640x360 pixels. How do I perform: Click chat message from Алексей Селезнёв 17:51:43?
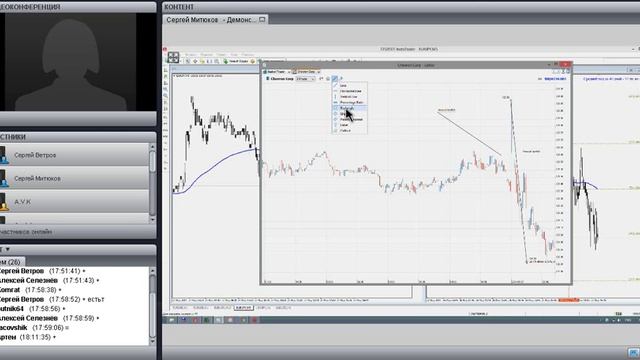(x=49, y=280)
